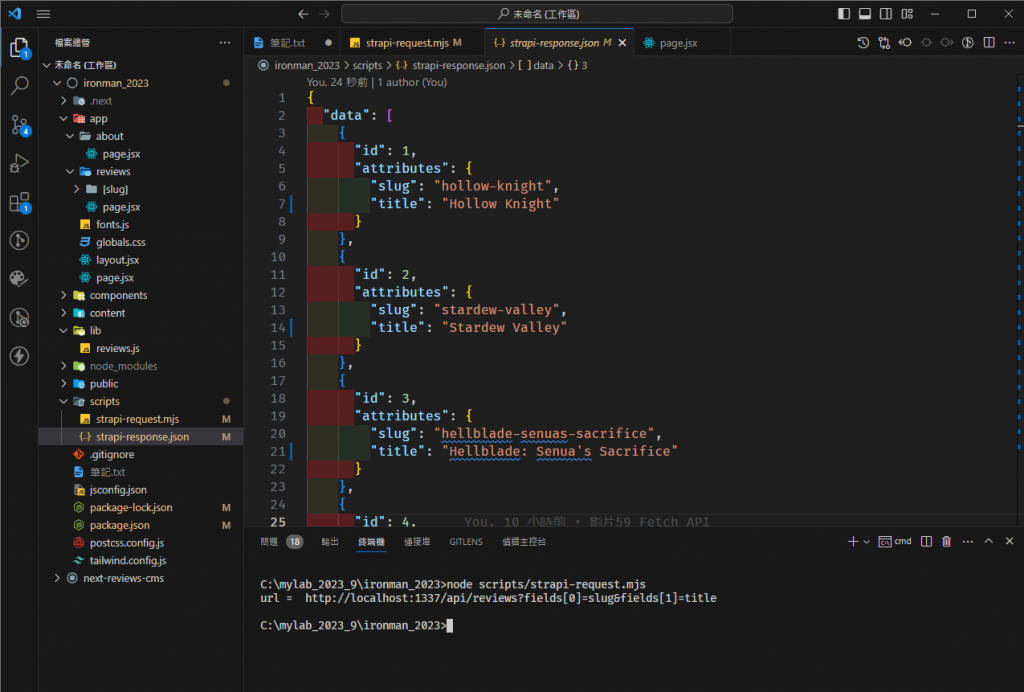Split the editor to the right
The height and width of the screenshot is (692, 1024).
tap(989, 42)
